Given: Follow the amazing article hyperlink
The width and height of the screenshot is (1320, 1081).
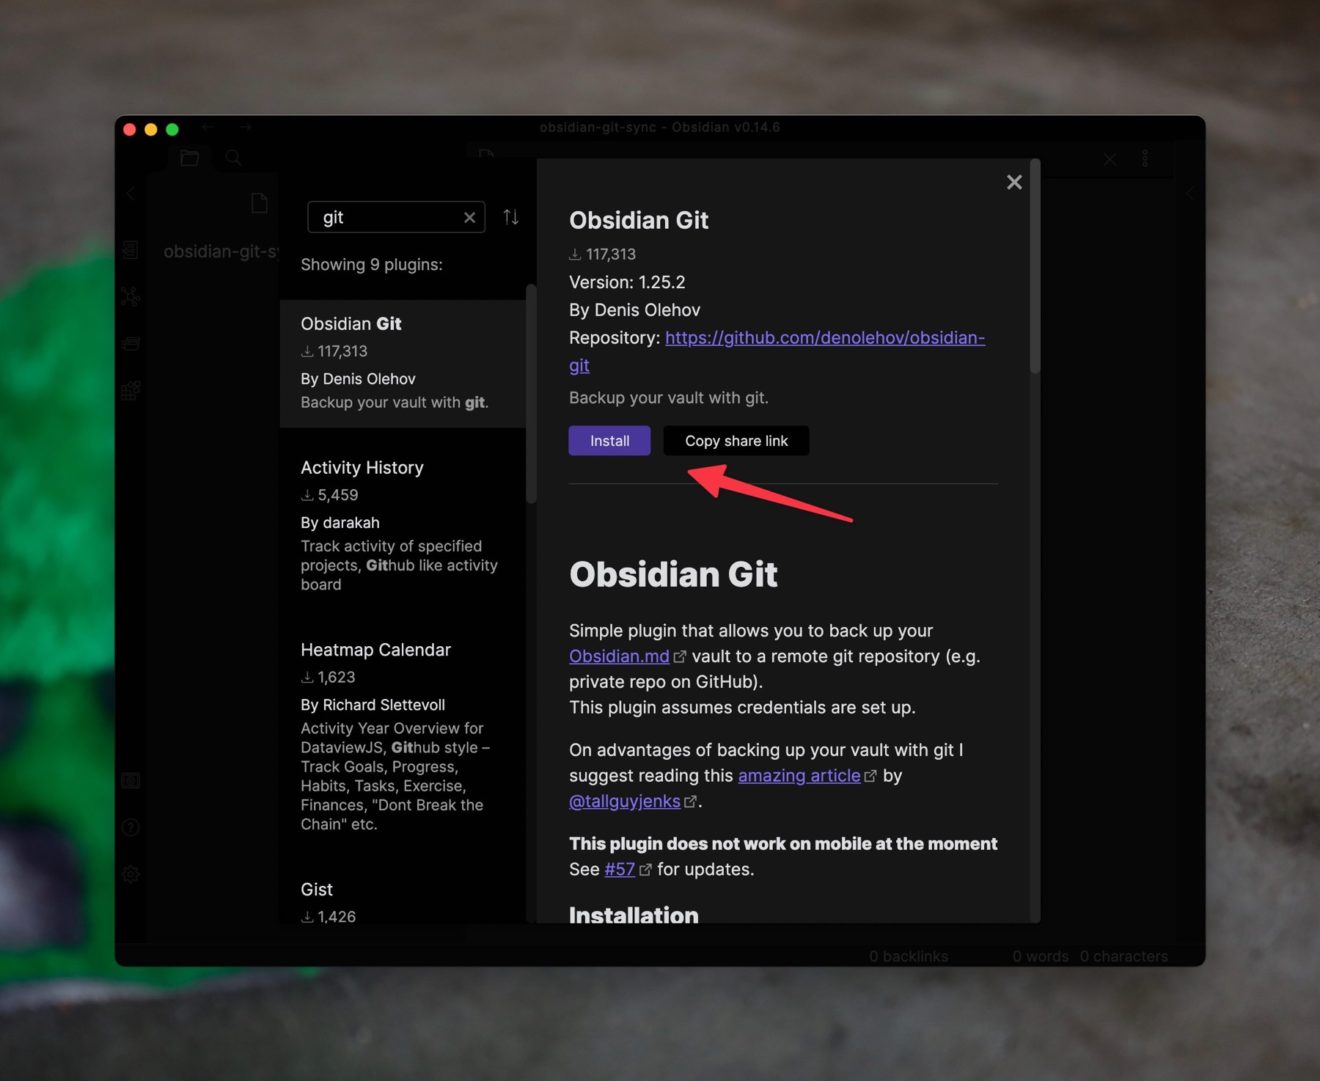Looking at the screenshot, I should click(798, 775).
